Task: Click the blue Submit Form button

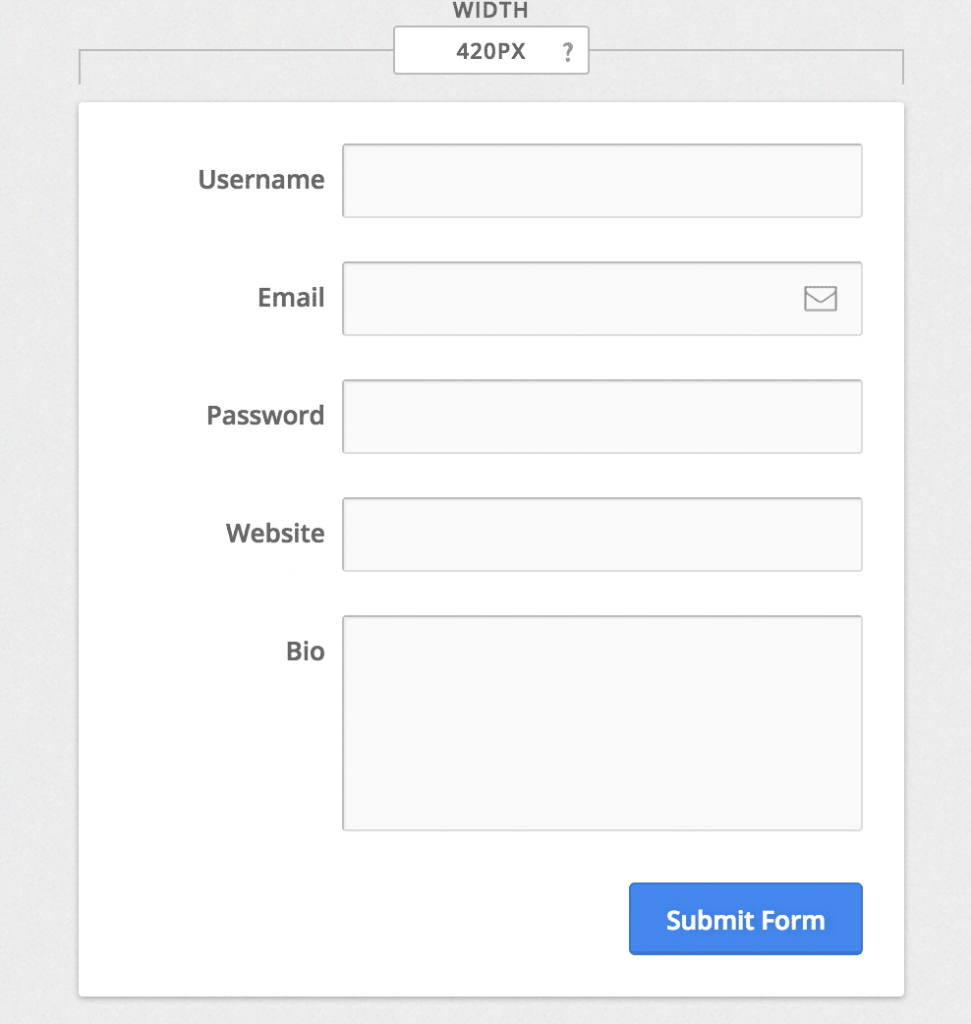Action: (745, 919)
